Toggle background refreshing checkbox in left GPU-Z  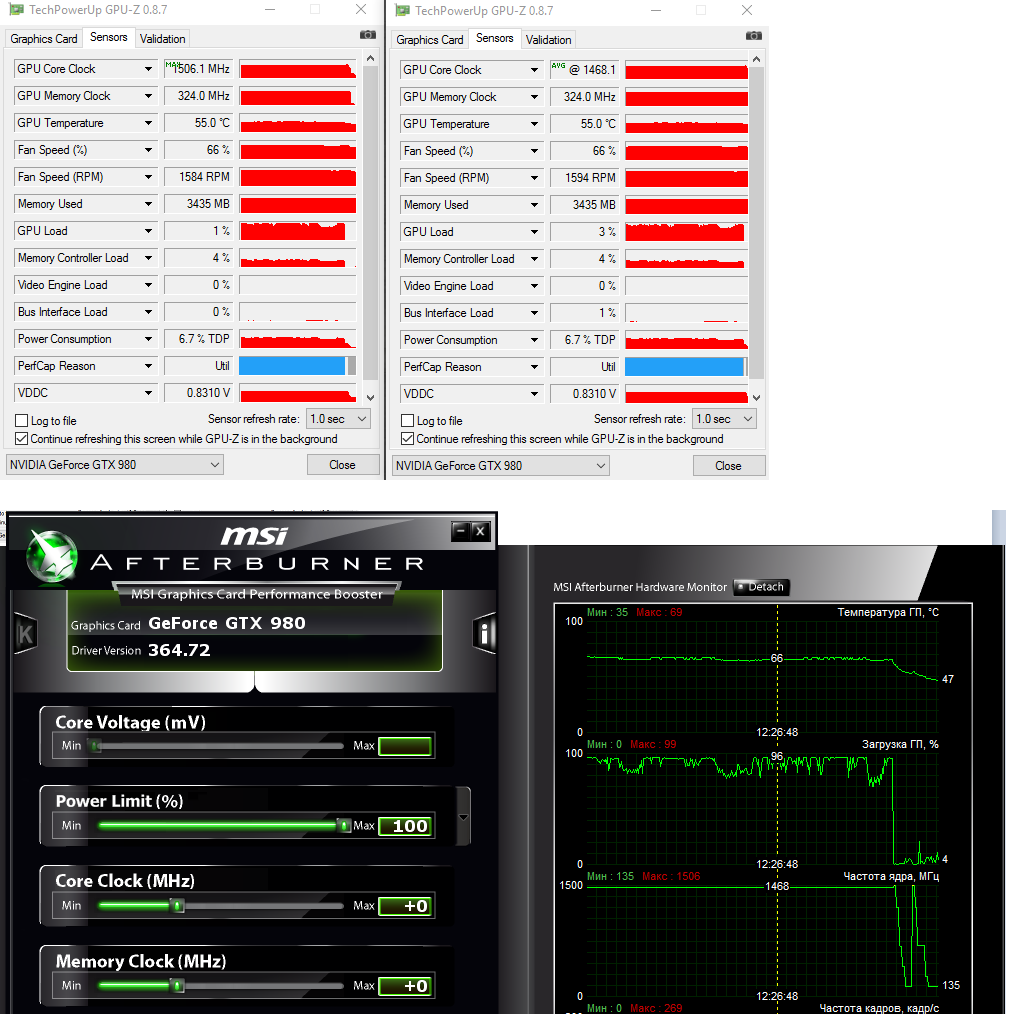(22, 439)
